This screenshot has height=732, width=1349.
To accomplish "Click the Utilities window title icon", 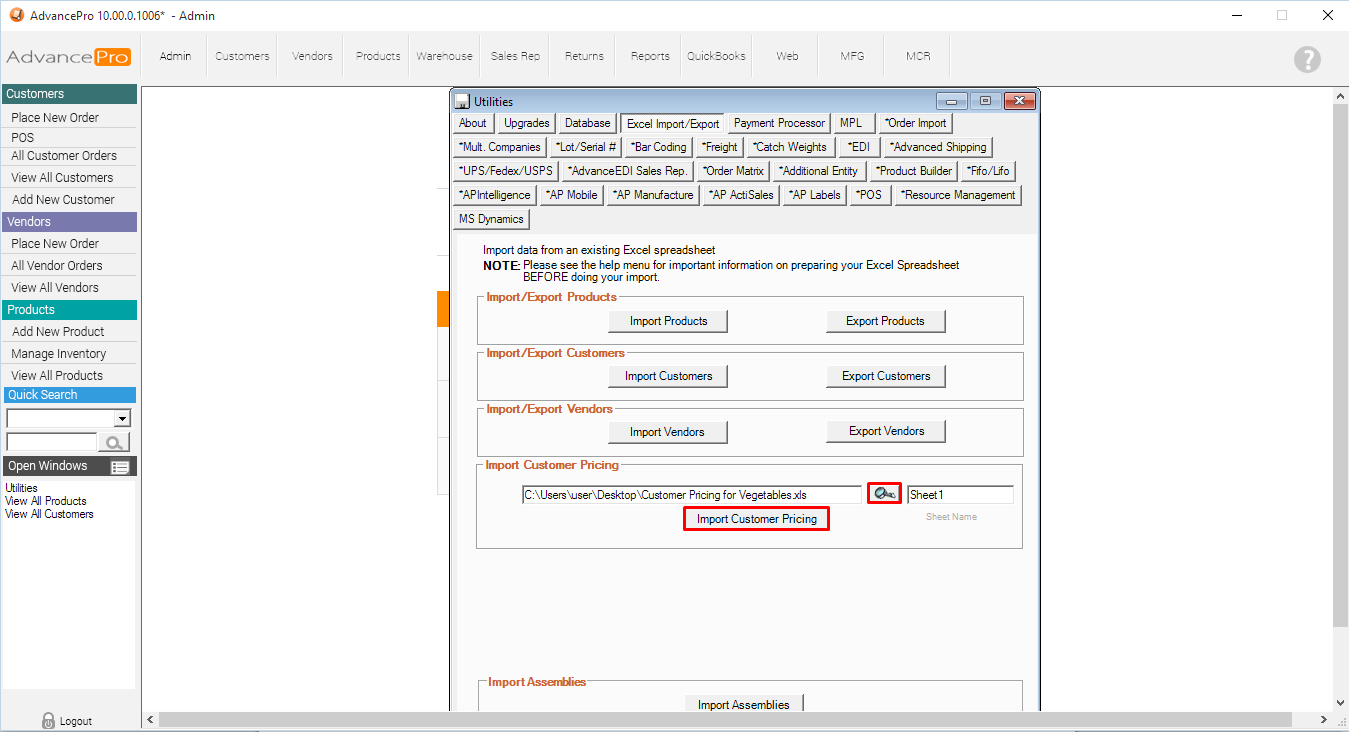I will click(462, 101).
